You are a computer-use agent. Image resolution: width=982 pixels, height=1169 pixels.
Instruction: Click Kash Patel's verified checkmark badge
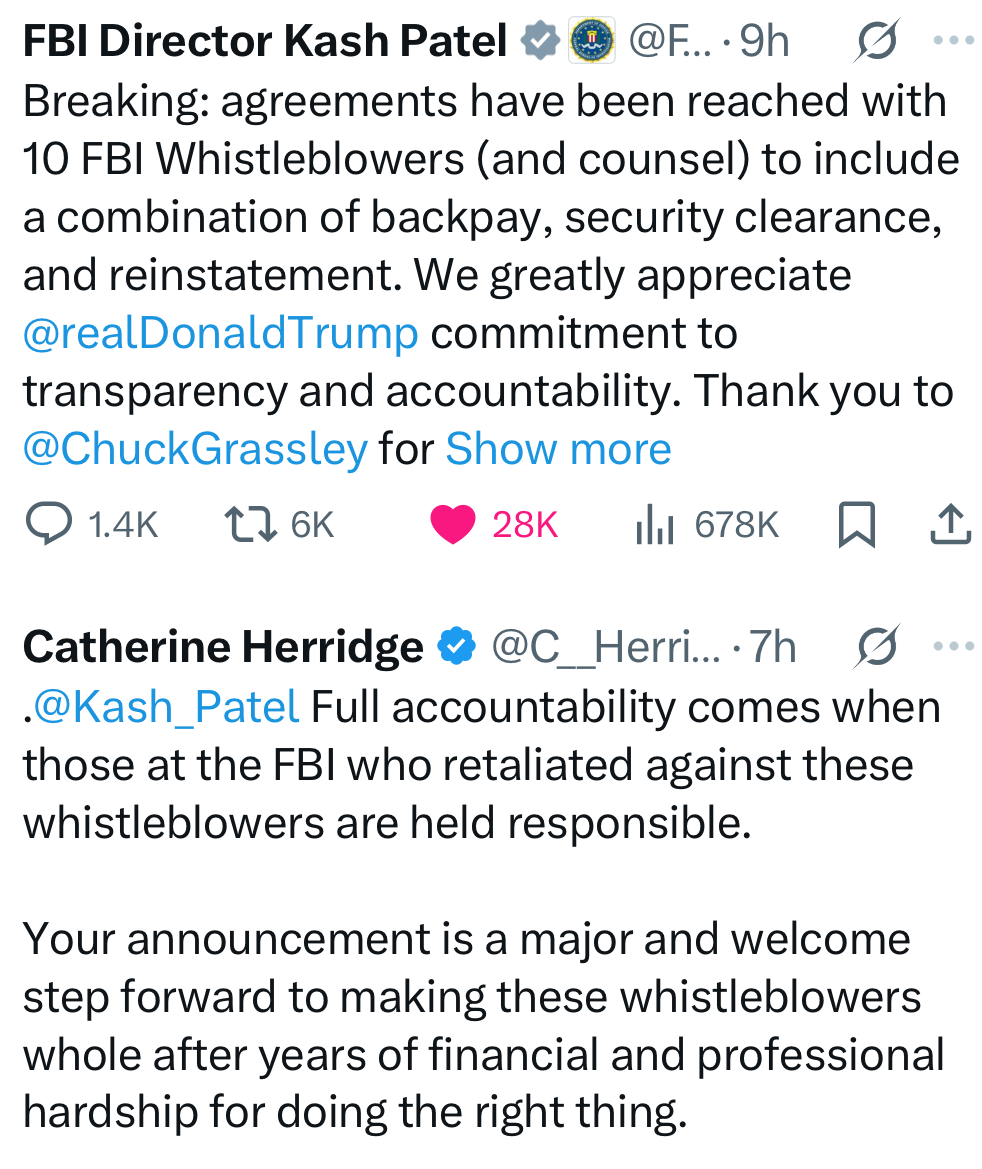(x=541, y=42)
